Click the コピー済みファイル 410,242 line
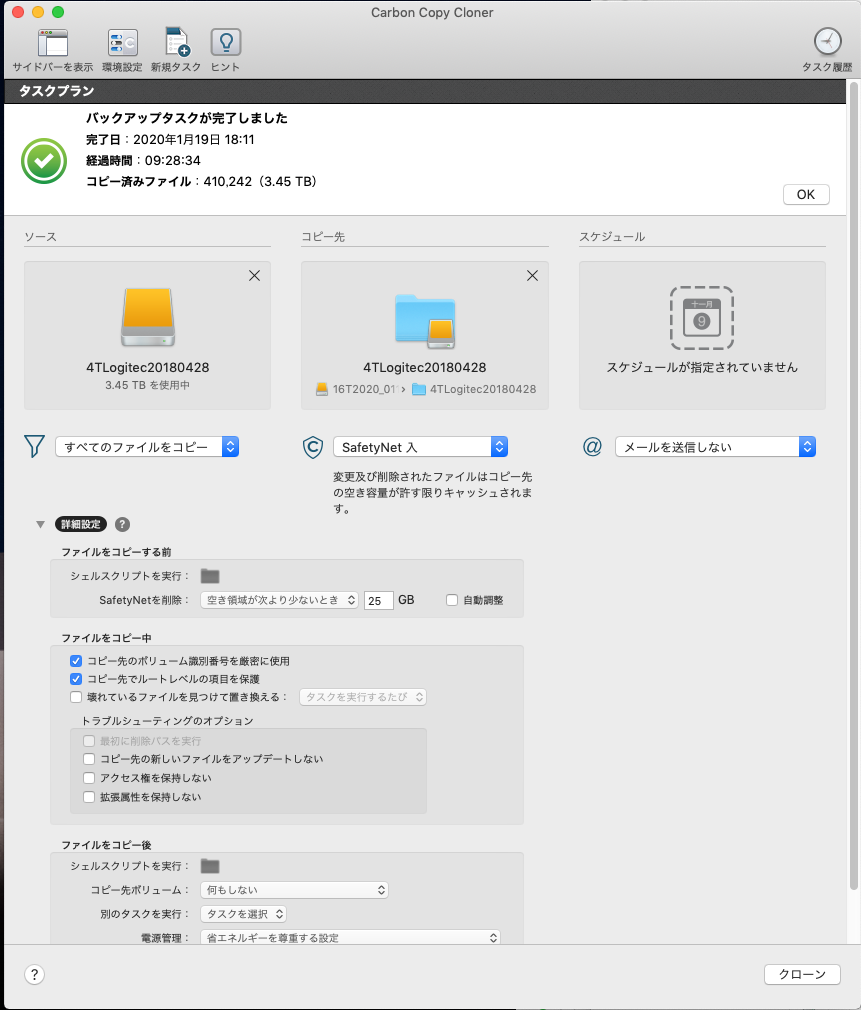 coord(202,182)
